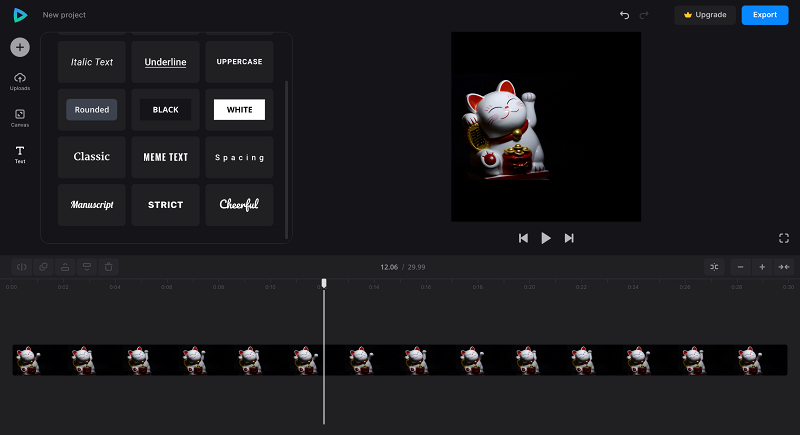The image size is (800, 435).
Task: Click the Duplicate clip tool
Action: 43,267
